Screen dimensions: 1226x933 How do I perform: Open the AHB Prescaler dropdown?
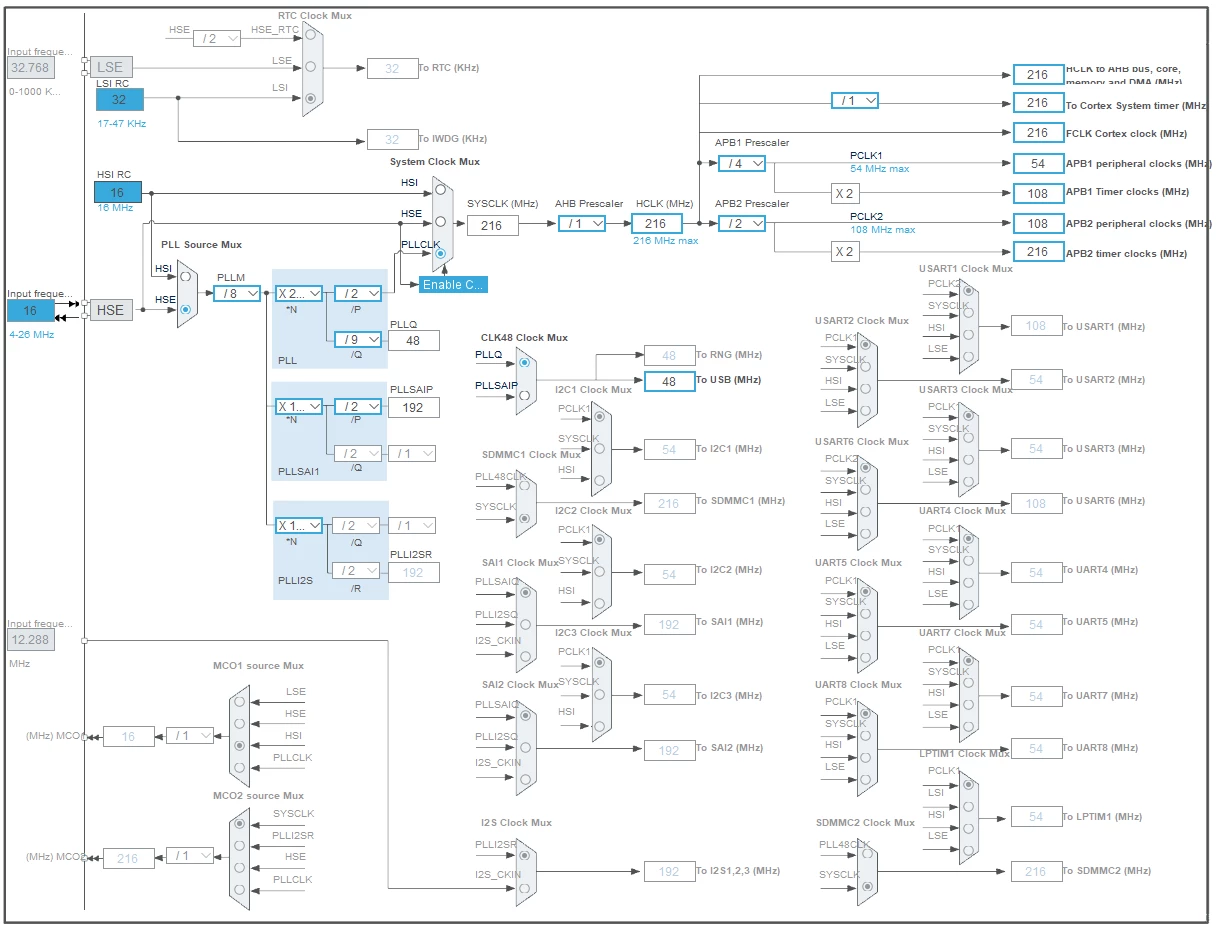coord(582,224)
